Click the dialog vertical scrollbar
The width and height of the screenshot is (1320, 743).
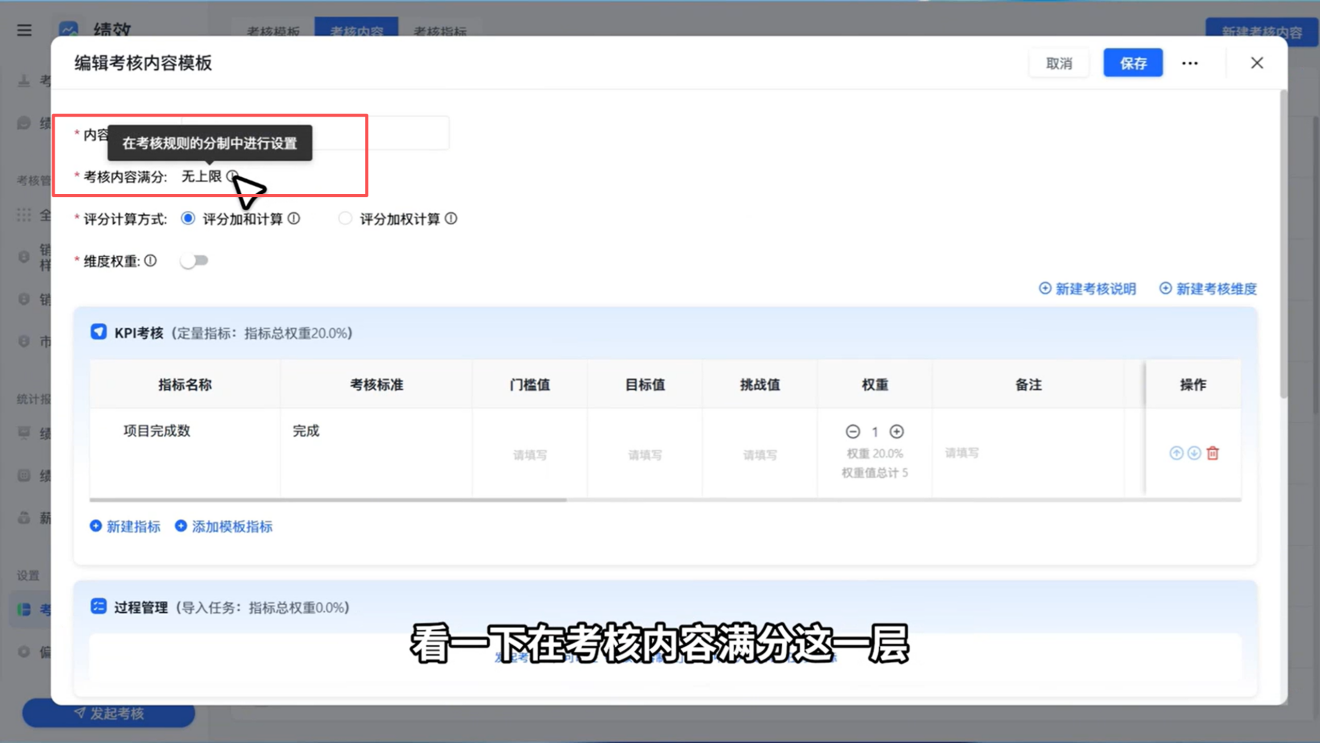click(x=1284, y=245)
